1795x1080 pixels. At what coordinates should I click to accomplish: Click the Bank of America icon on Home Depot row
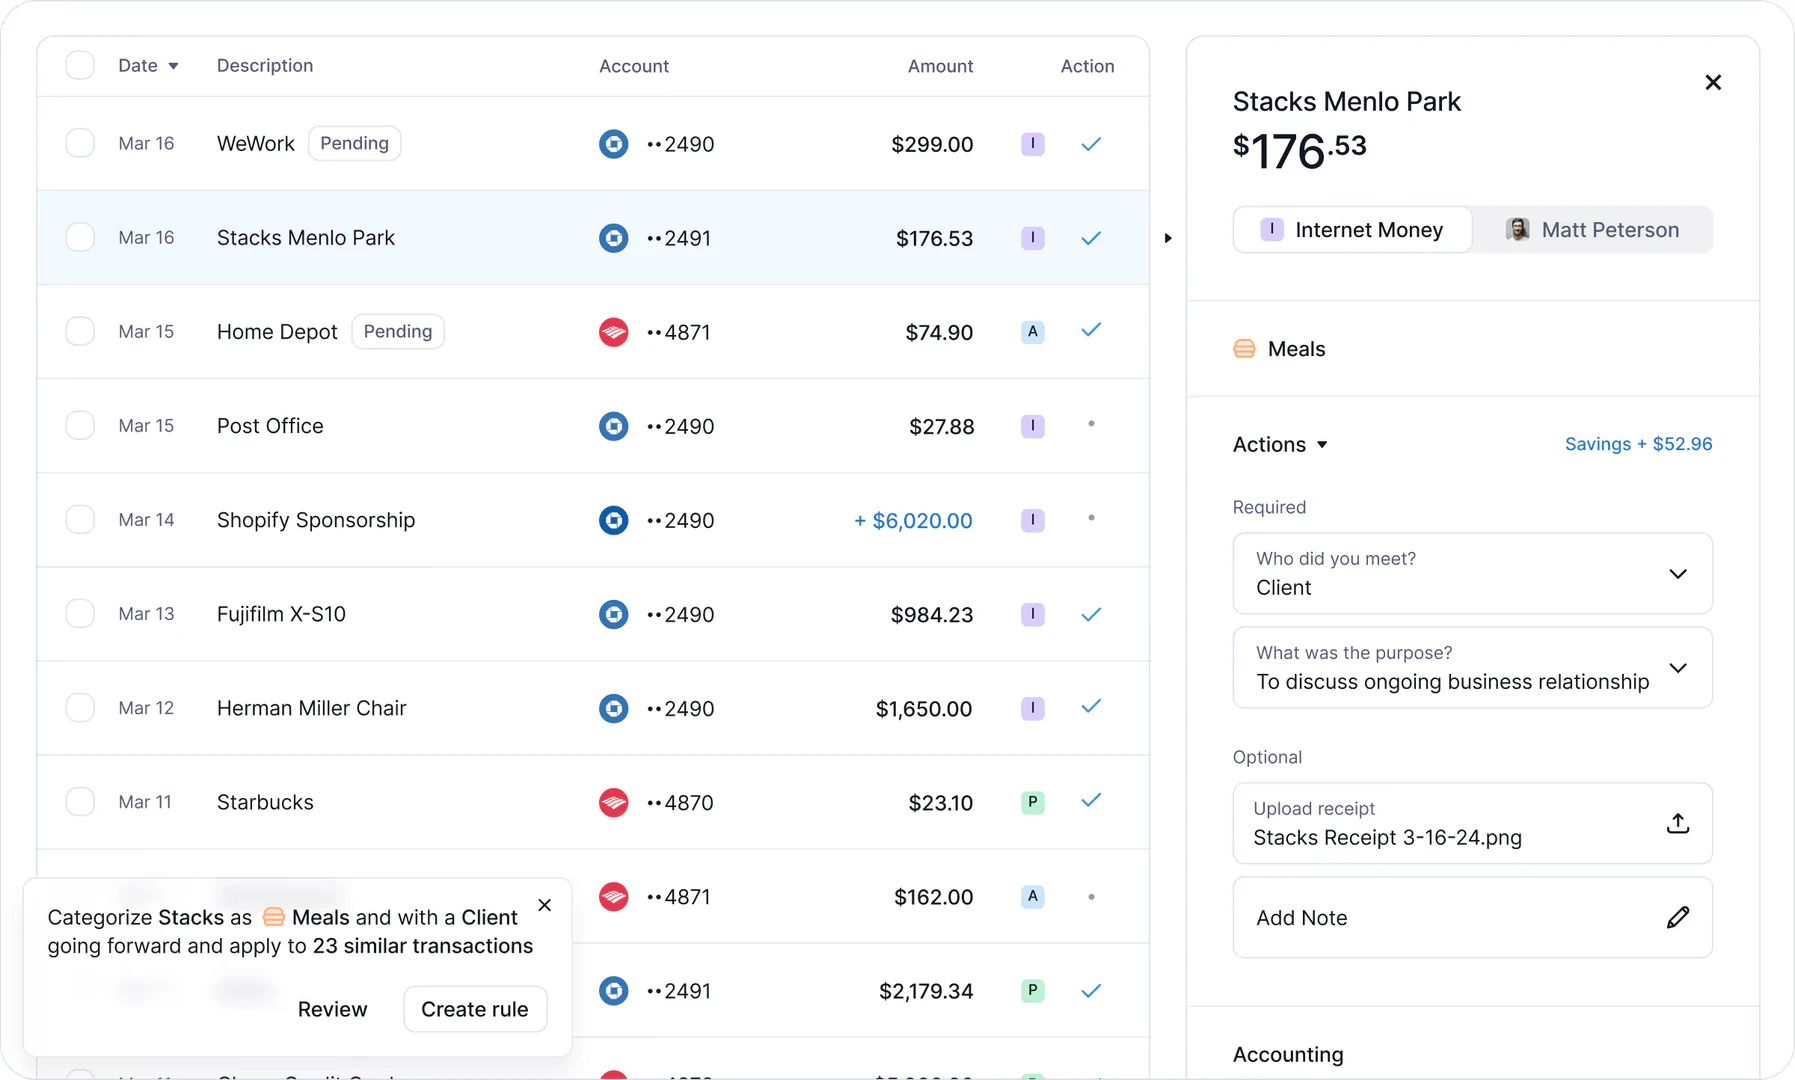pyautogui.click(x=613, y=331)
